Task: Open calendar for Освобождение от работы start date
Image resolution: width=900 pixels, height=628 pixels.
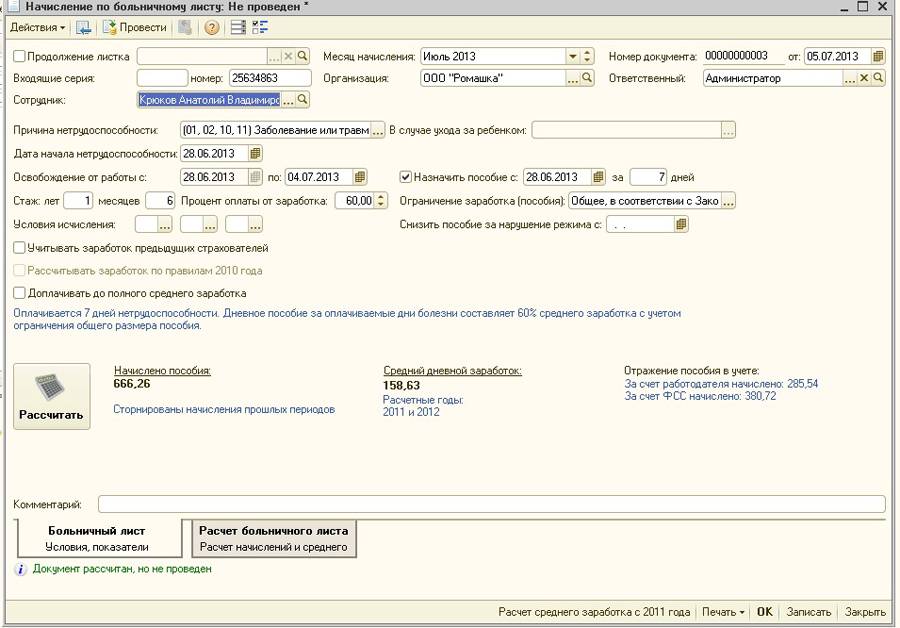Action: tap(255, 177)
